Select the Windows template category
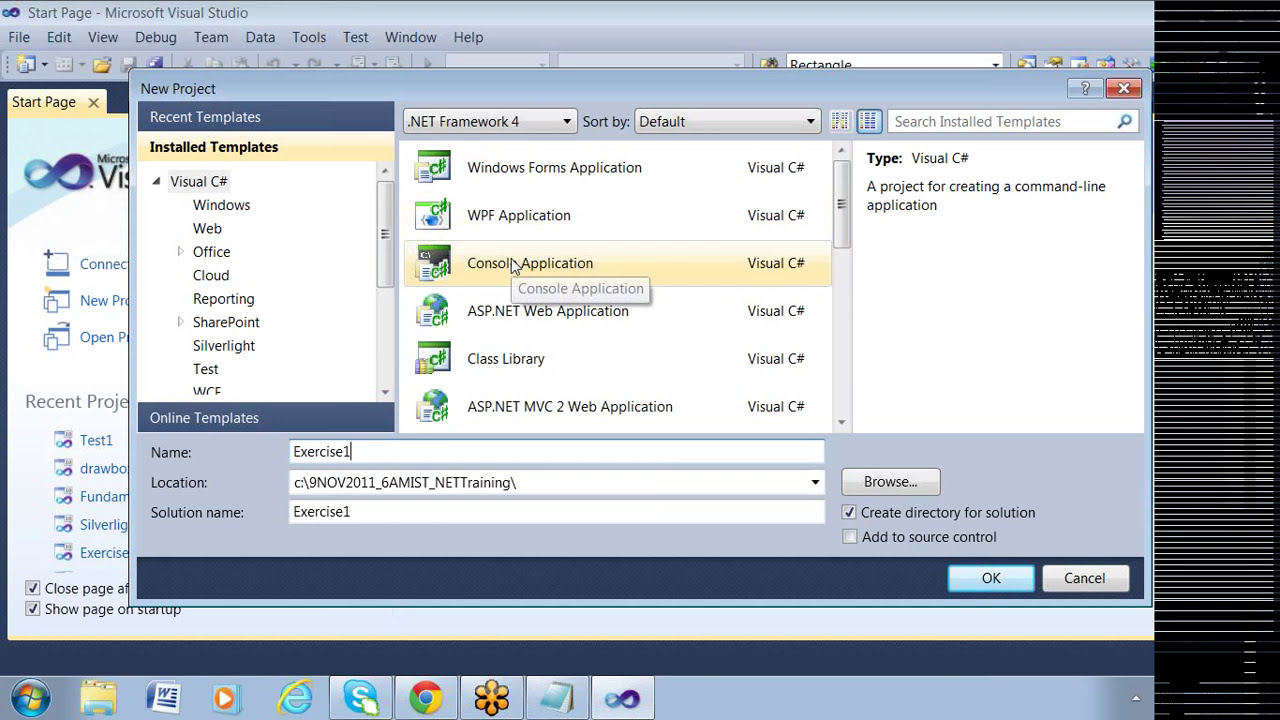Screen dimensions: 1280x720 point(222,205)
